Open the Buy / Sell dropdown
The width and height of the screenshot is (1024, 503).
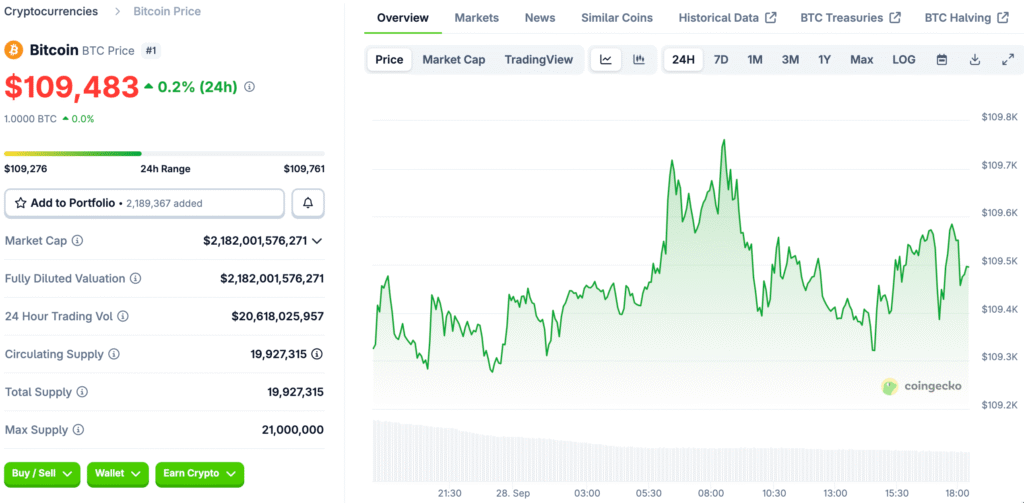click(x=41, y=473)
